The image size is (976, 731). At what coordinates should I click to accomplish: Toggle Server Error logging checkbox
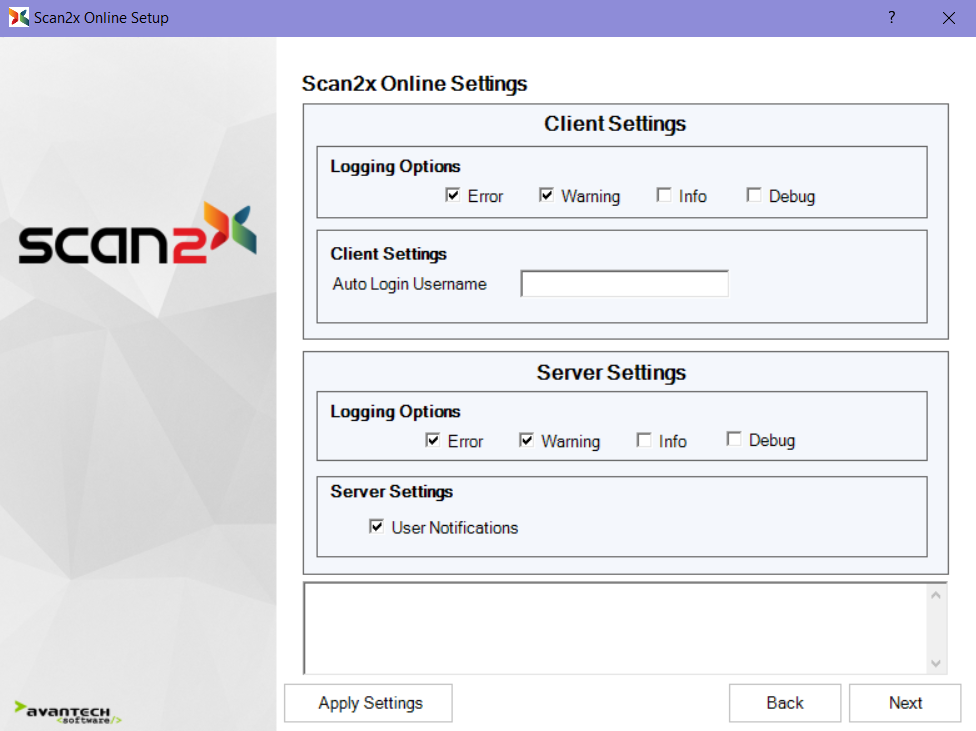tap(433, 440)
